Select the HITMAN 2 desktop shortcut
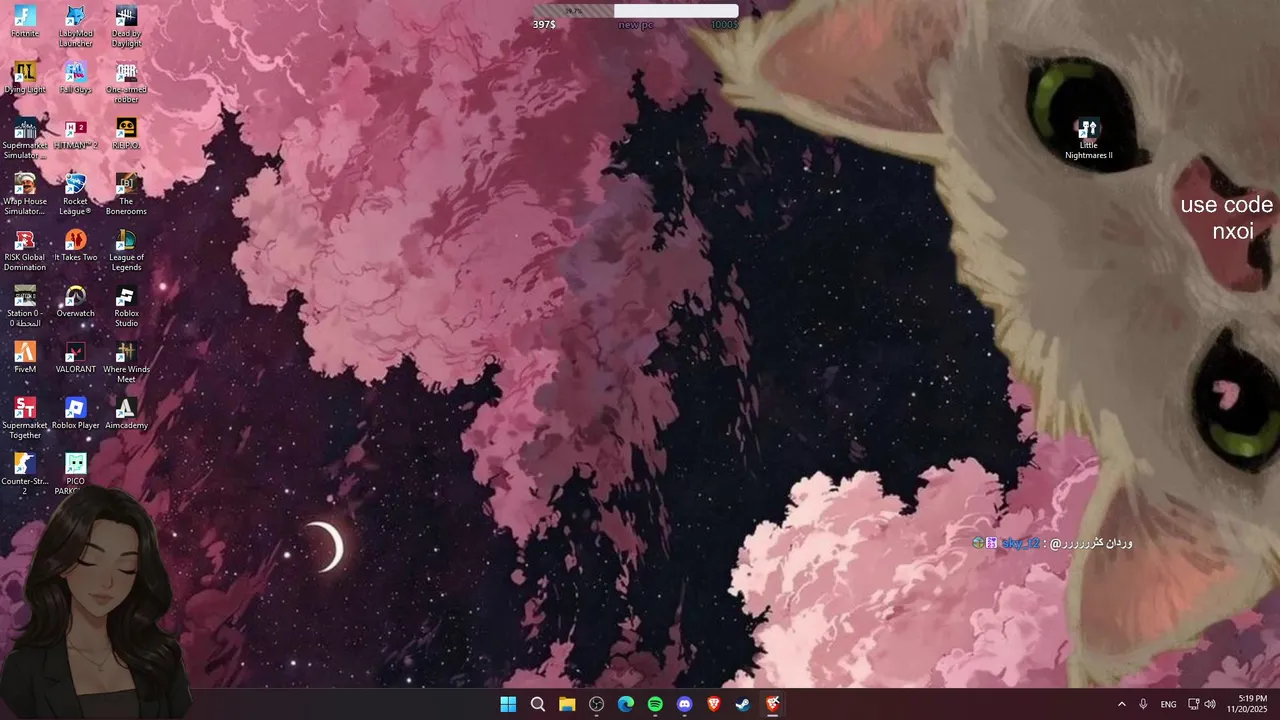 [75, 133]
